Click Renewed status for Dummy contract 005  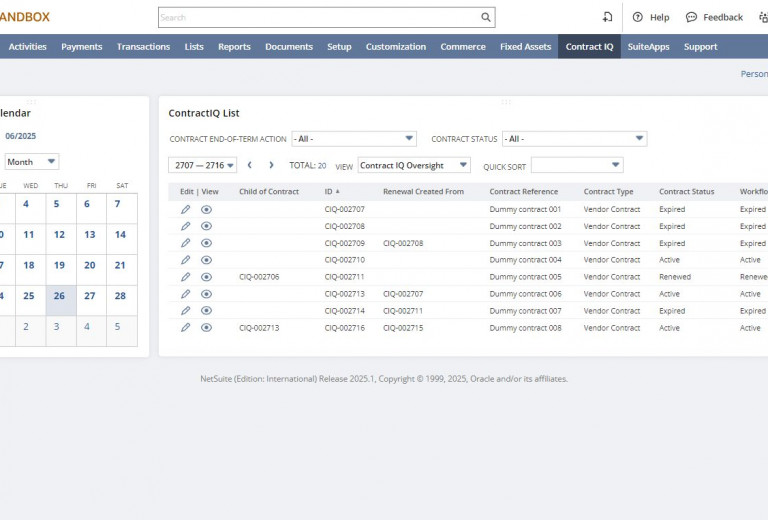coord(675,277)
